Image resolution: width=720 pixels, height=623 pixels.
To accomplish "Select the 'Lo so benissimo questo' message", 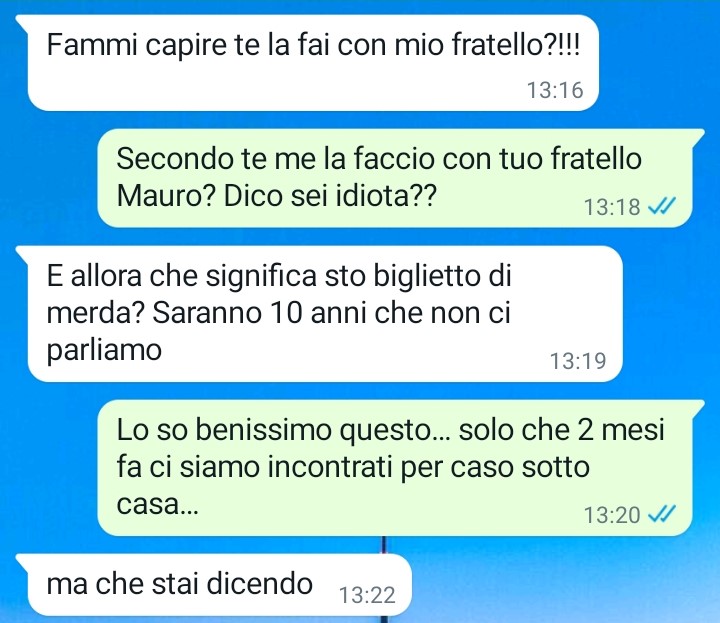I will pyautogui.click(x=395, y=468).
